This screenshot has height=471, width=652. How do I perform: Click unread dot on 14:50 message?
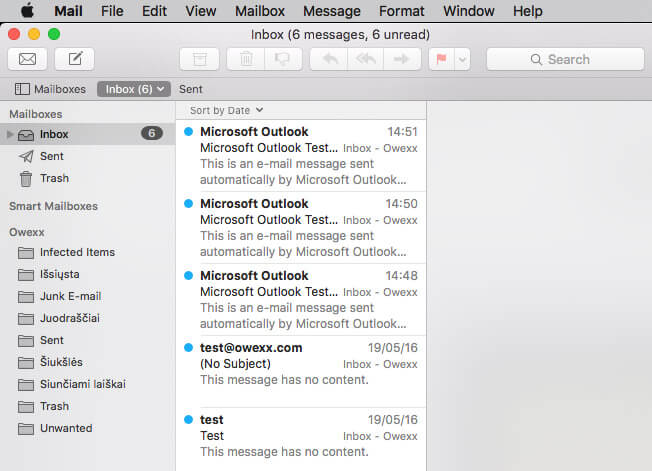click(x=188, y=203)
